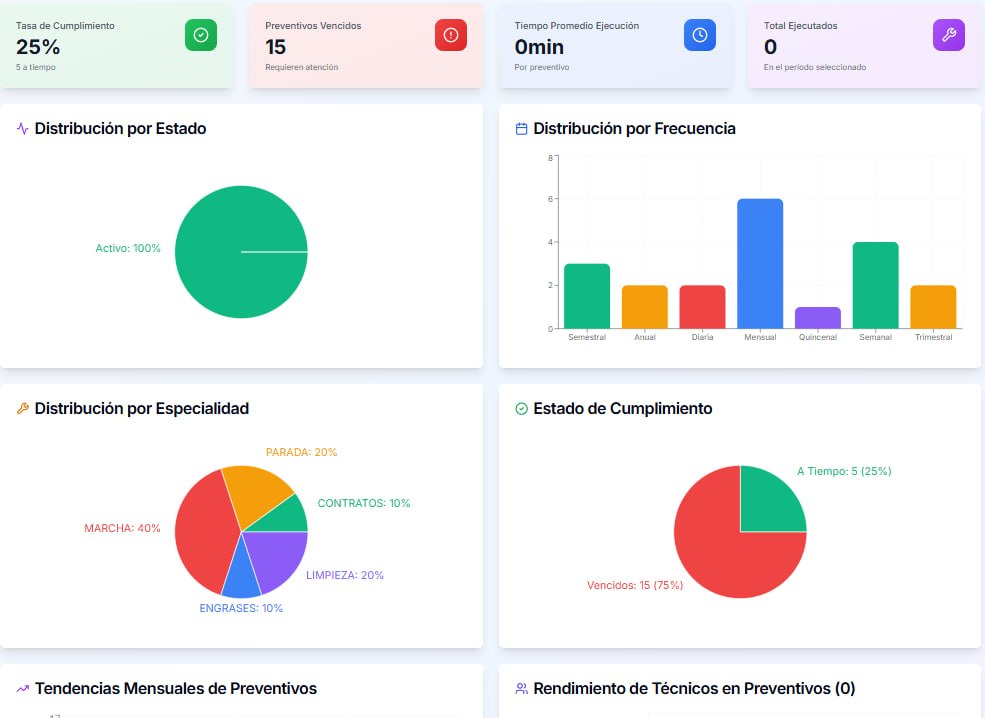The image size is (985, 718).
Task: Click the Distribución por Especialidad heading
Action: pyautogui.click(x=142, y=409)
